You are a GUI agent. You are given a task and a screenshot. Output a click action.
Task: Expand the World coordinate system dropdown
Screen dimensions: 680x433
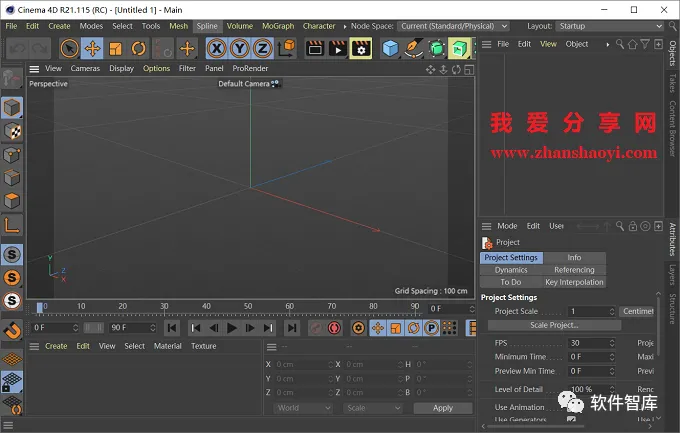[301, 408]
